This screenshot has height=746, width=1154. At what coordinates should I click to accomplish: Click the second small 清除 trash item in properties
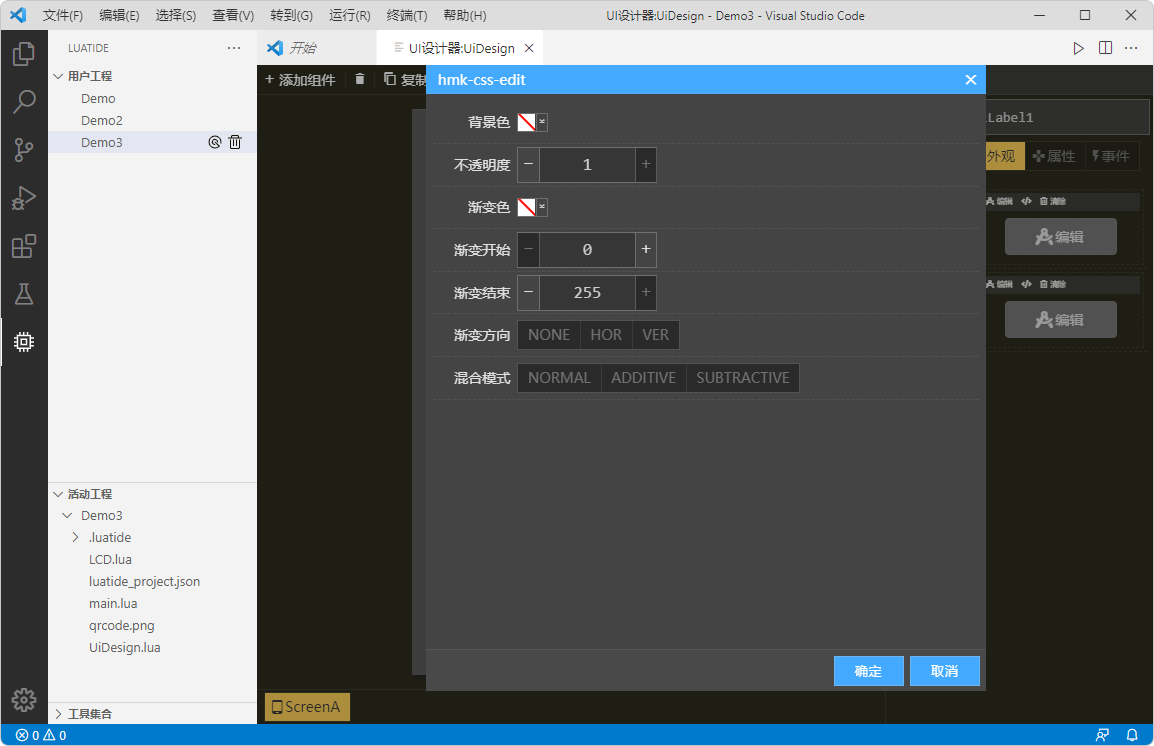(1053, 284)
